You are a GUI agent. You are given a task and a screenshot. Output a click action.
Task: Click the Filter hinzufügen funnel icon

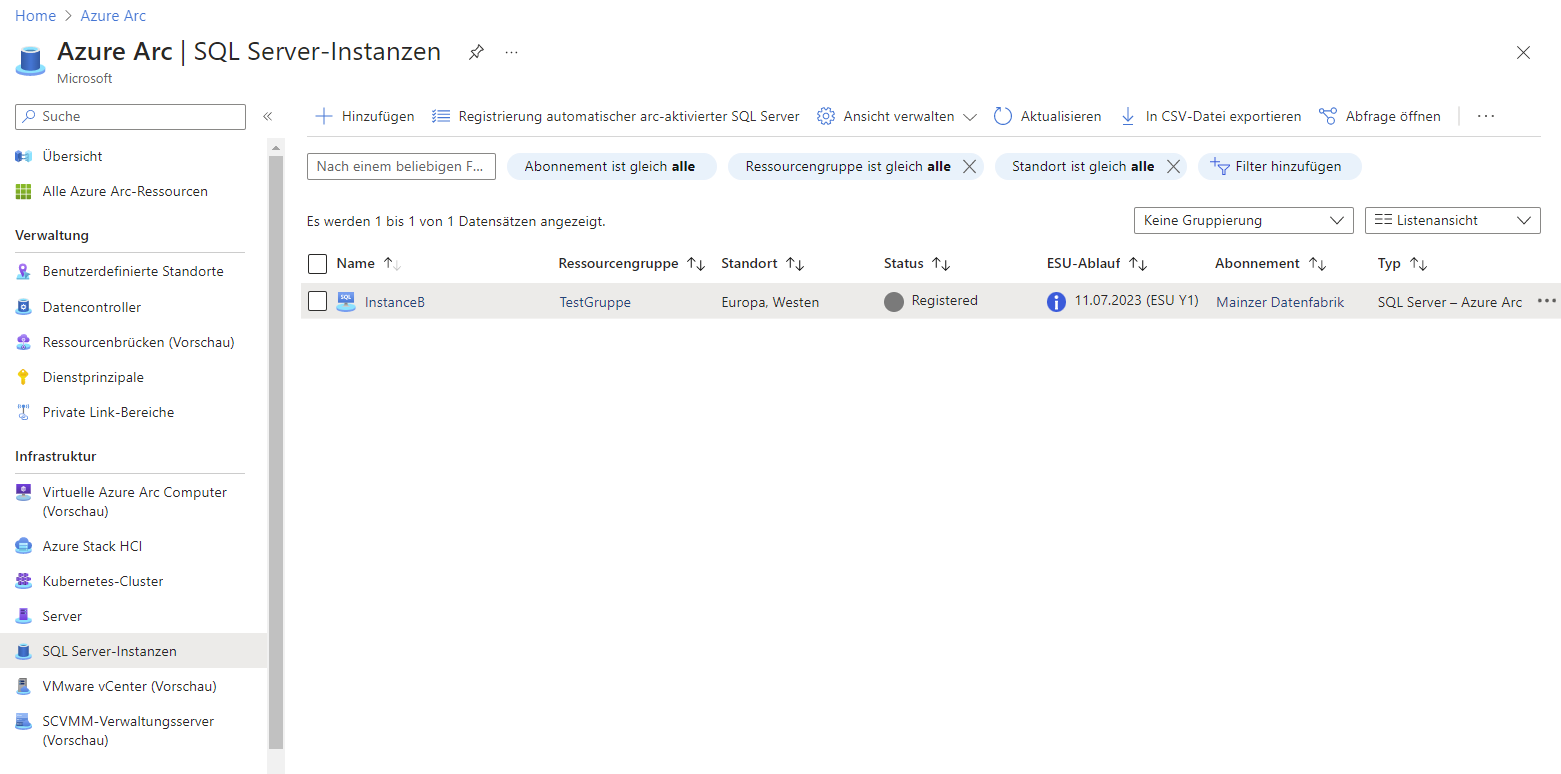1220,166
